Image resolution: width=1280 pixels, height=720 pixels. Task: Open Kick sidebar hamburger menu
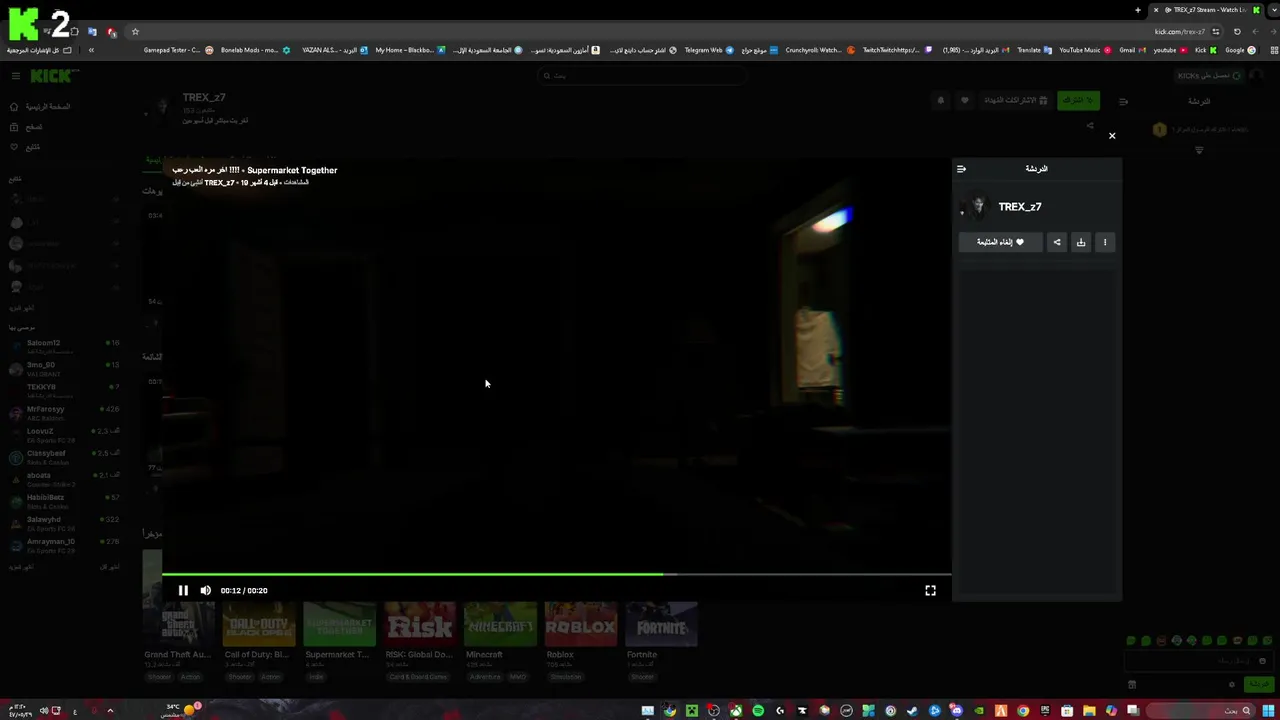(16, 76)
